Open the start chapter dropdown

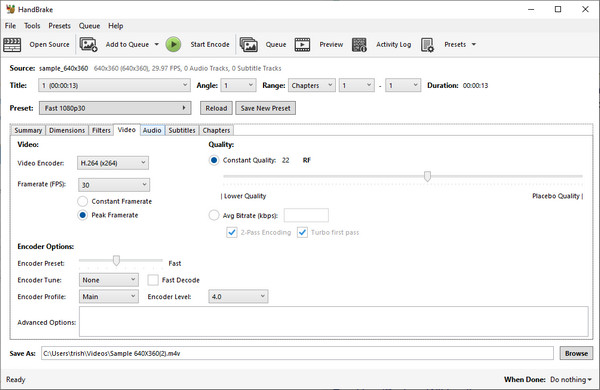click(357, 85)
